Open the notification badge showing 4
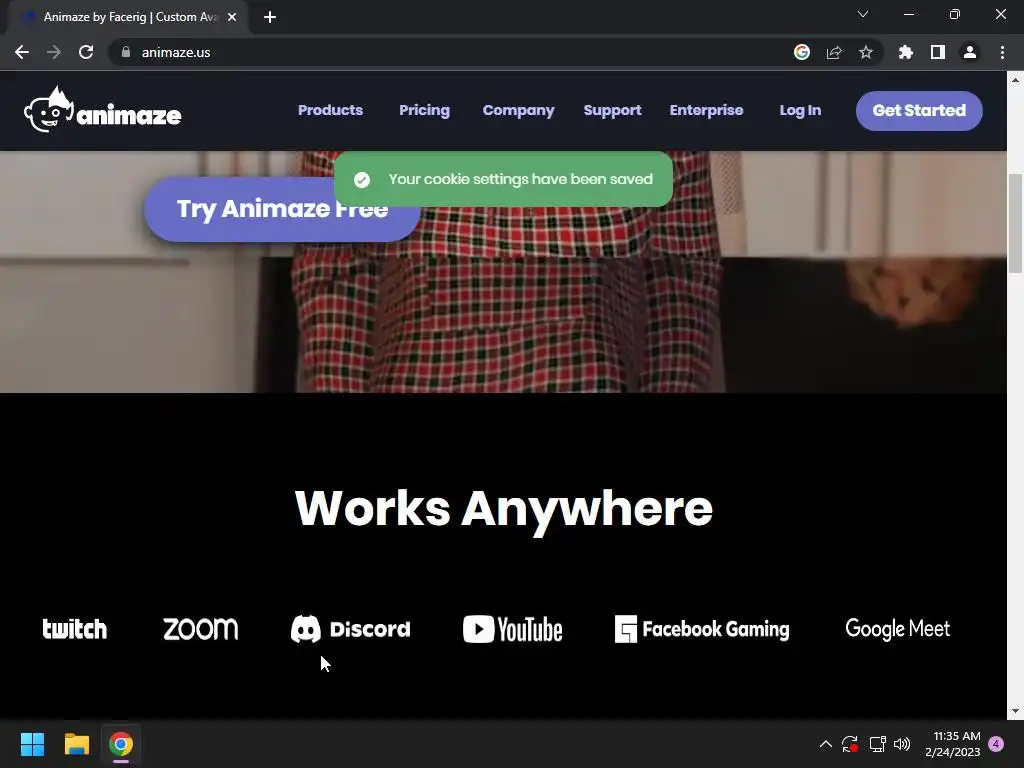Screen dimensions: 1024x768 [x=996, y=744]
